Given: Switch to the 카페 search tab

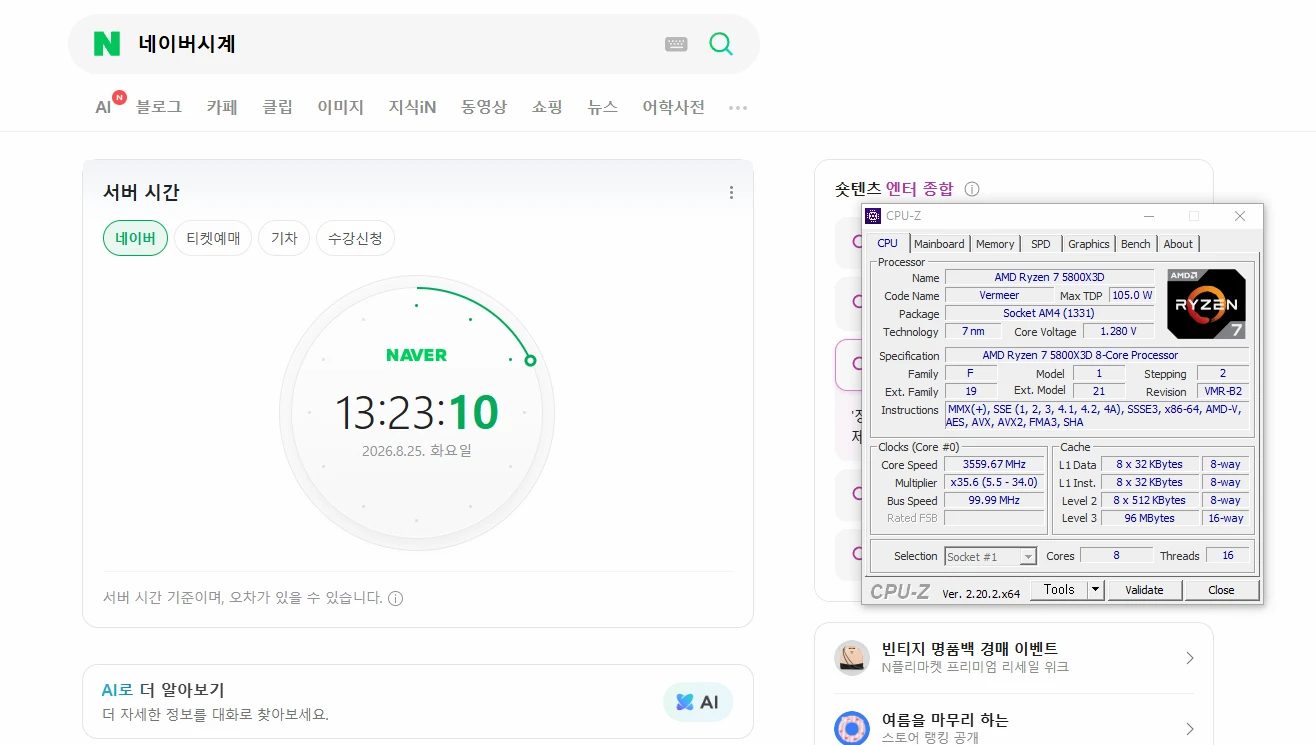Looking at the screenshot, I should (x=222, y=107).
